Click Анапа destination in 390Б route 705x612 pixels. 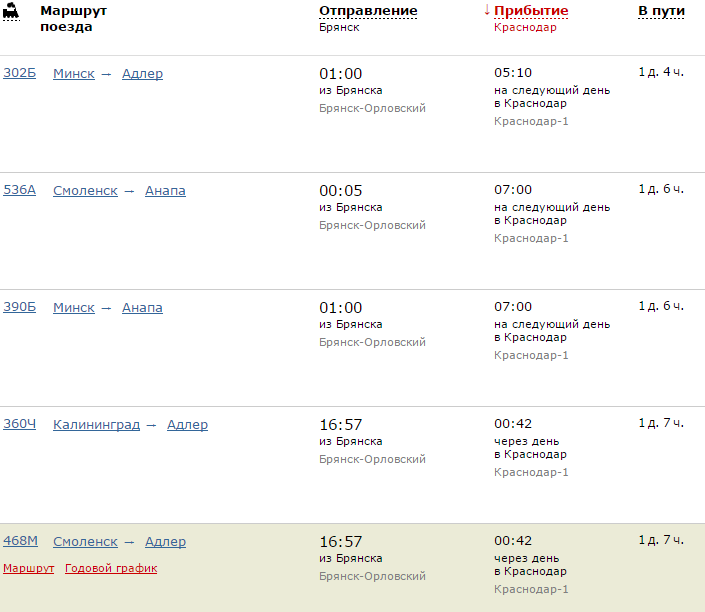pyautogui.click(x=142, y=308)
